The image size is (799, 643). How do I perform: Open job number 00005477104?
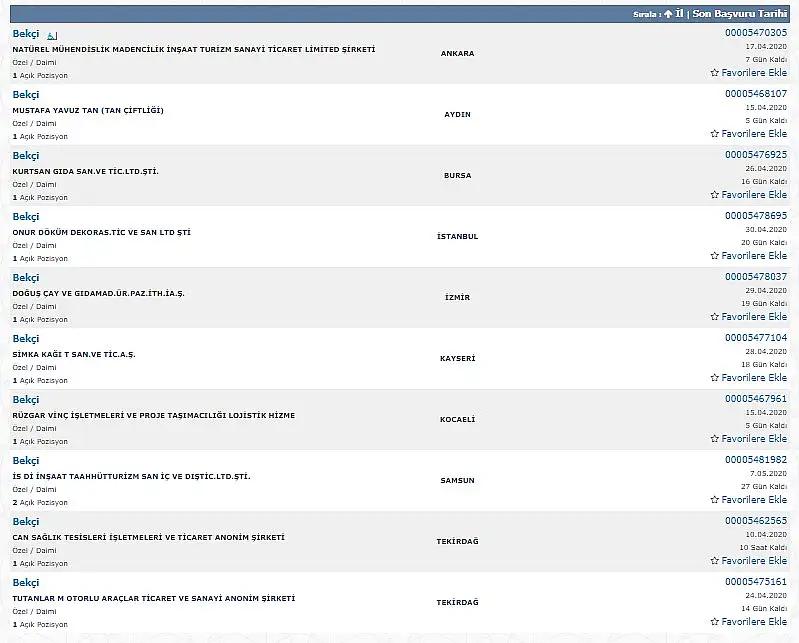point(756,338)
